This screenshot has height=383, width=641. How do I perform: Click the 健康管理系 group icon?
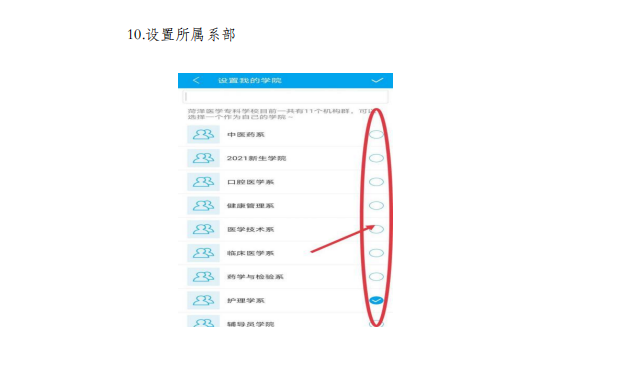(x=203, y=206)
